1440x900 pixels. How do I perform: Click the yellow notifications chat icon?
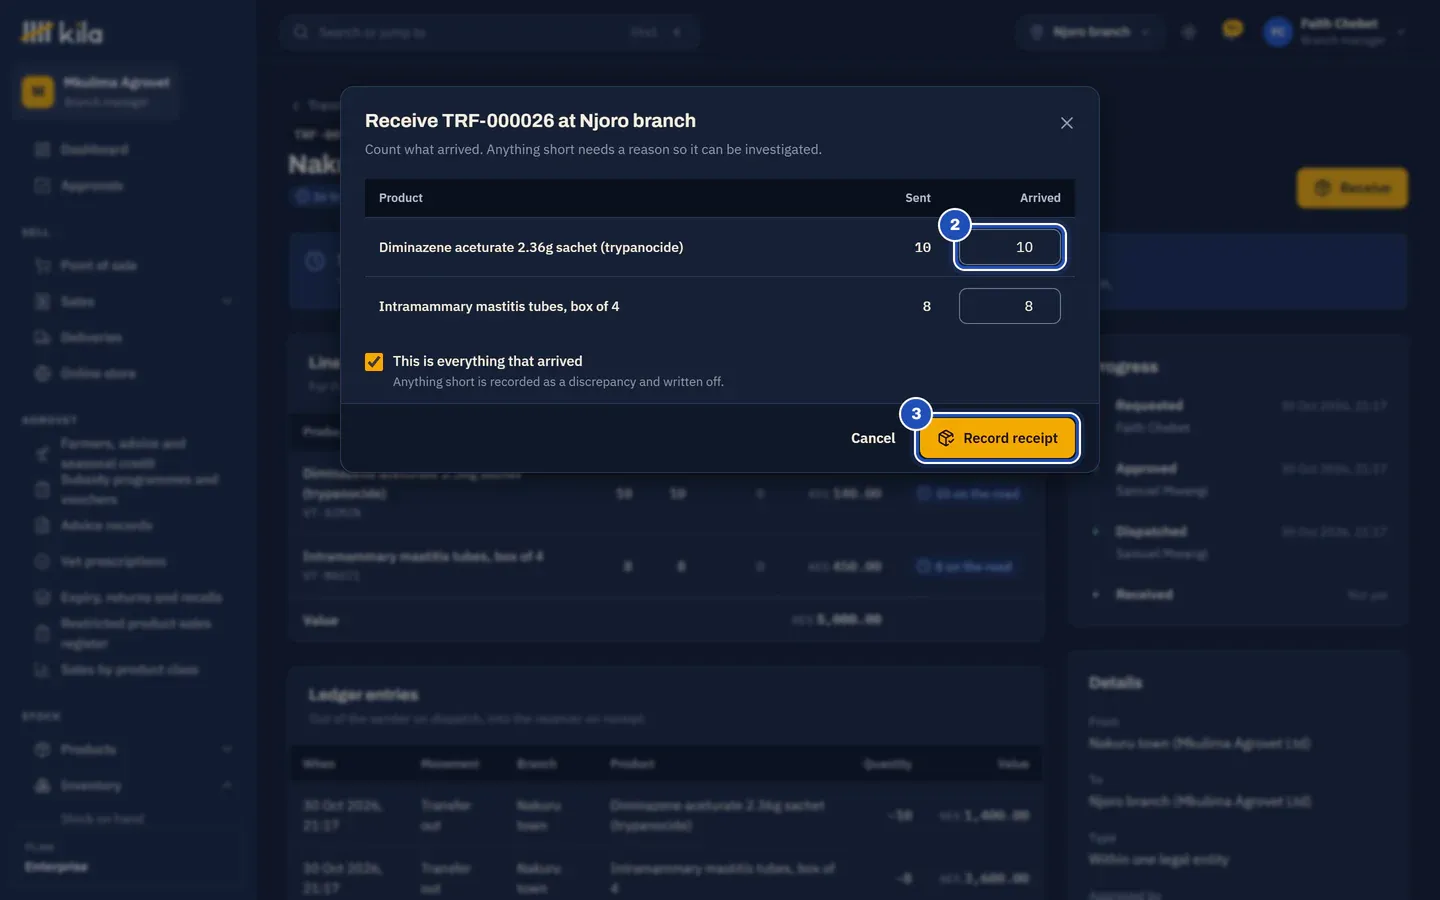coord(1233,31)
